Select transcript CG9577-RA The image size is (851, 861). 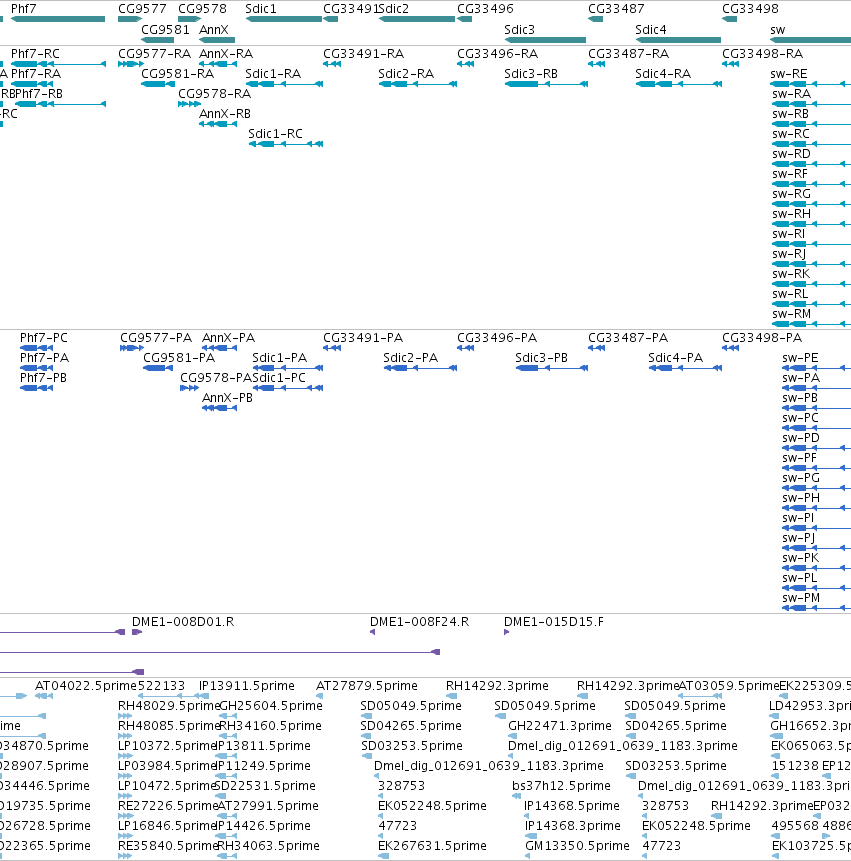tap(131, 64)
